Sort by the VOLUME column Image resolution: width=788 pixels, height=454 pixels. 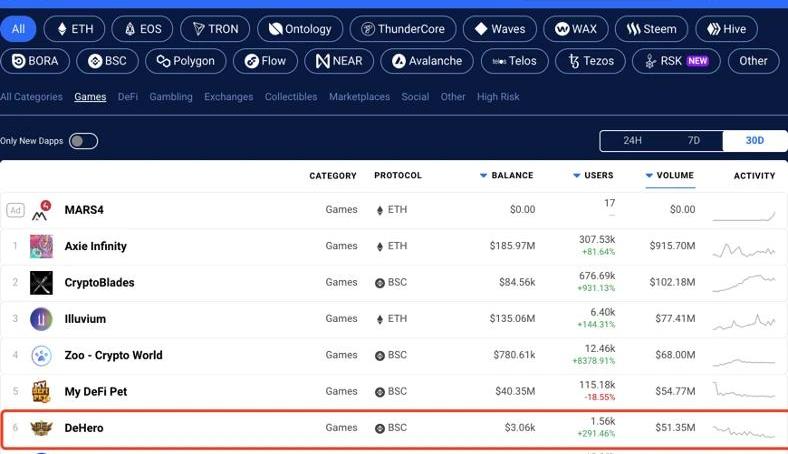669,175
